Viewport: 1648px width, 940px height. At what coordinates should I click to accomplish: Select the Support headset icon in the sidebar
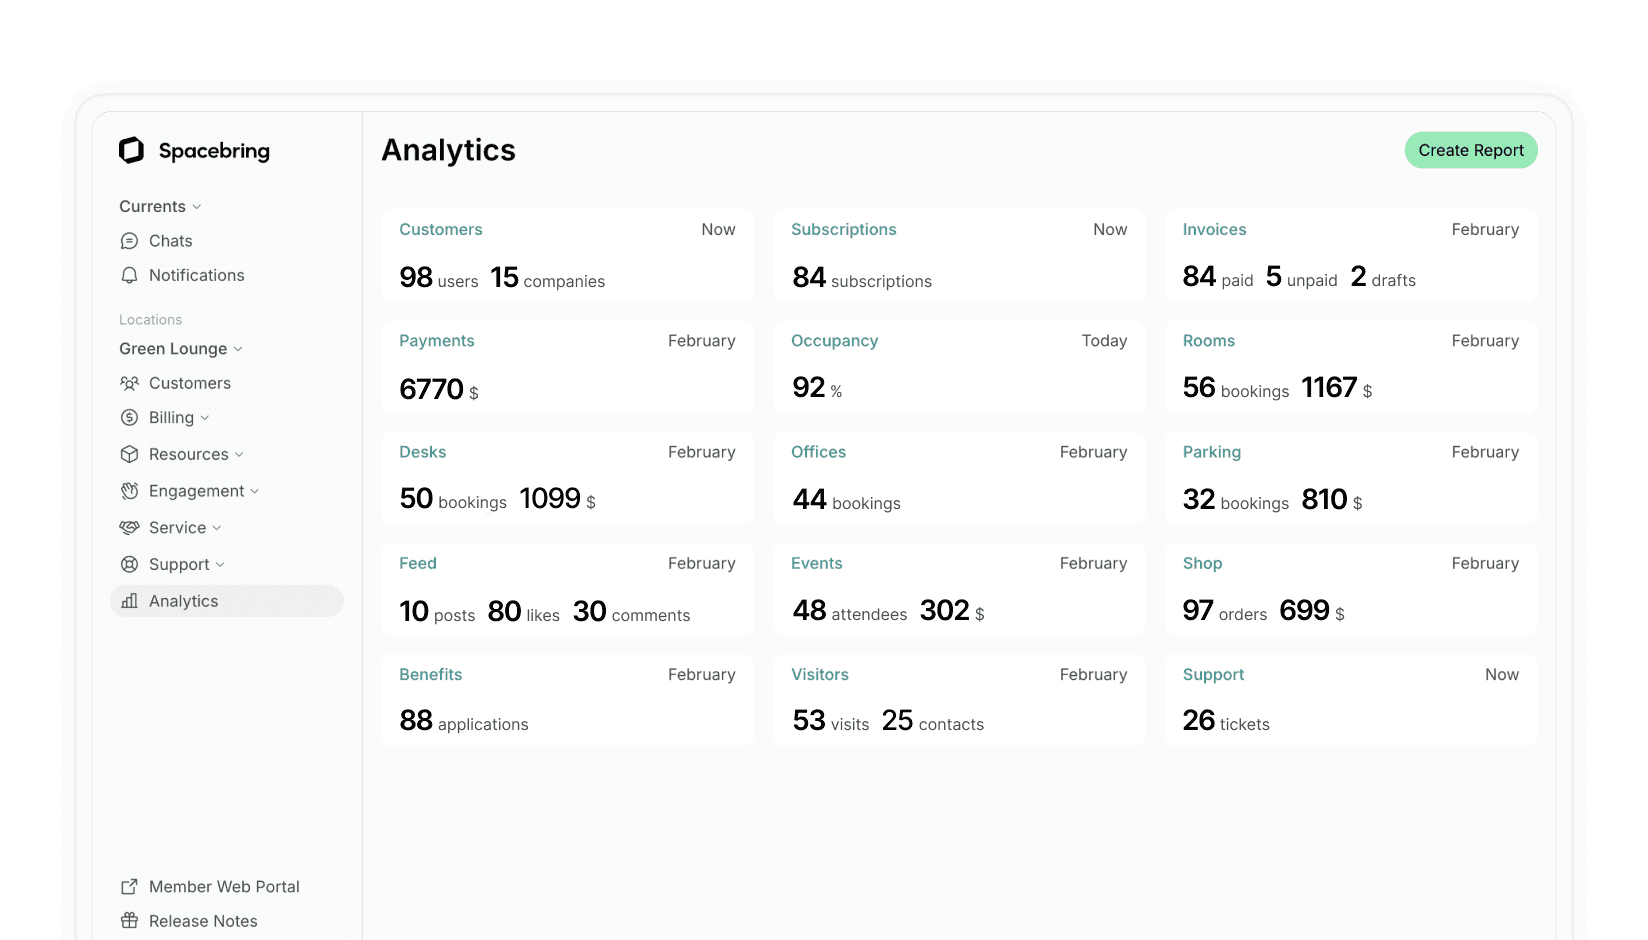(130, 564)
